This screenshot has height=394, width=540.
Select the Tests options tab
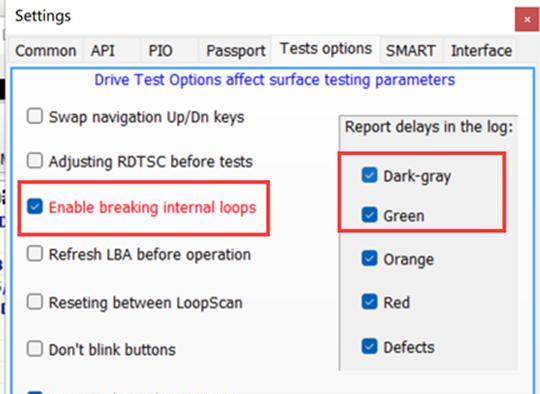326,49
